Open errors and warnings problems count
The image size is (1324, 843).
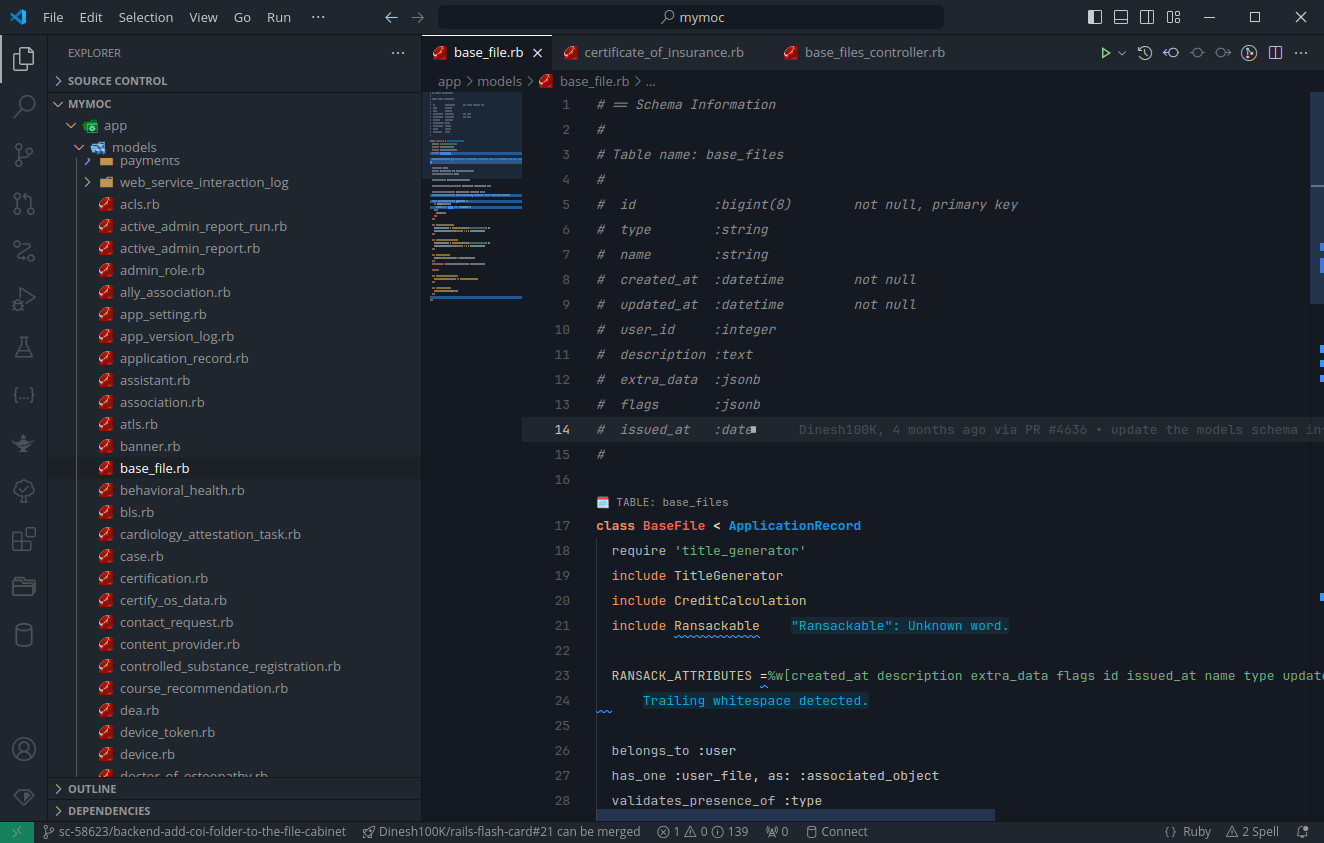702,832
